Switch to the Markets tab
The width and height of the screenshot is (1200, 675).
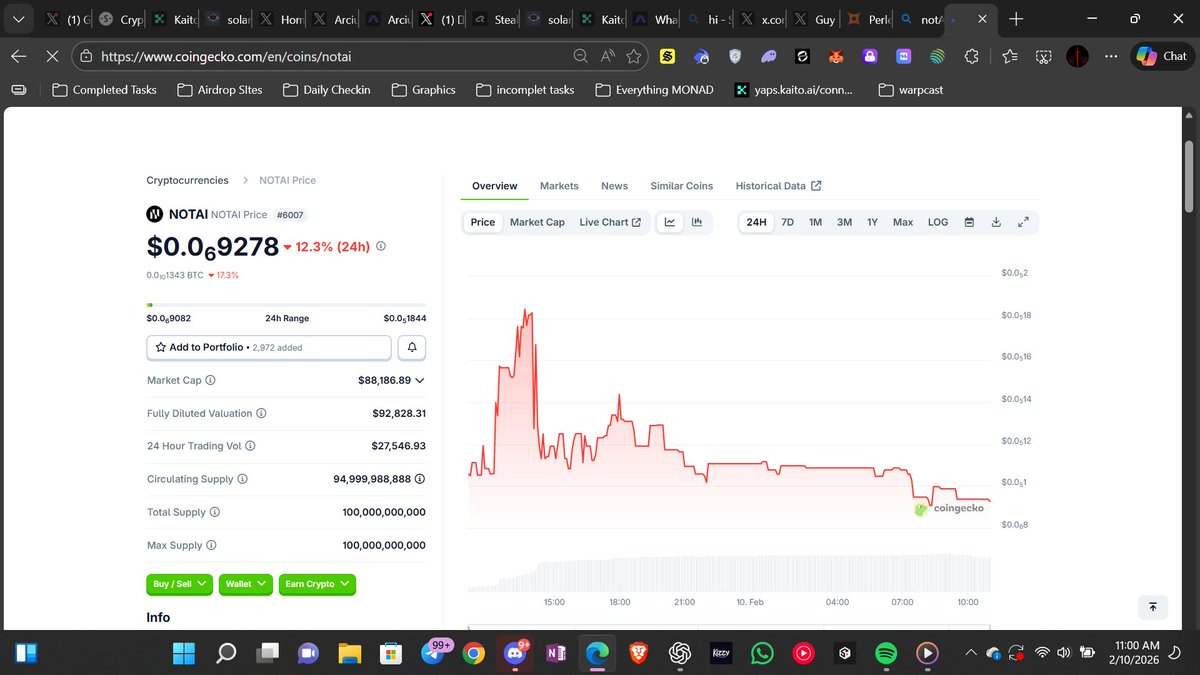(559, 186)
